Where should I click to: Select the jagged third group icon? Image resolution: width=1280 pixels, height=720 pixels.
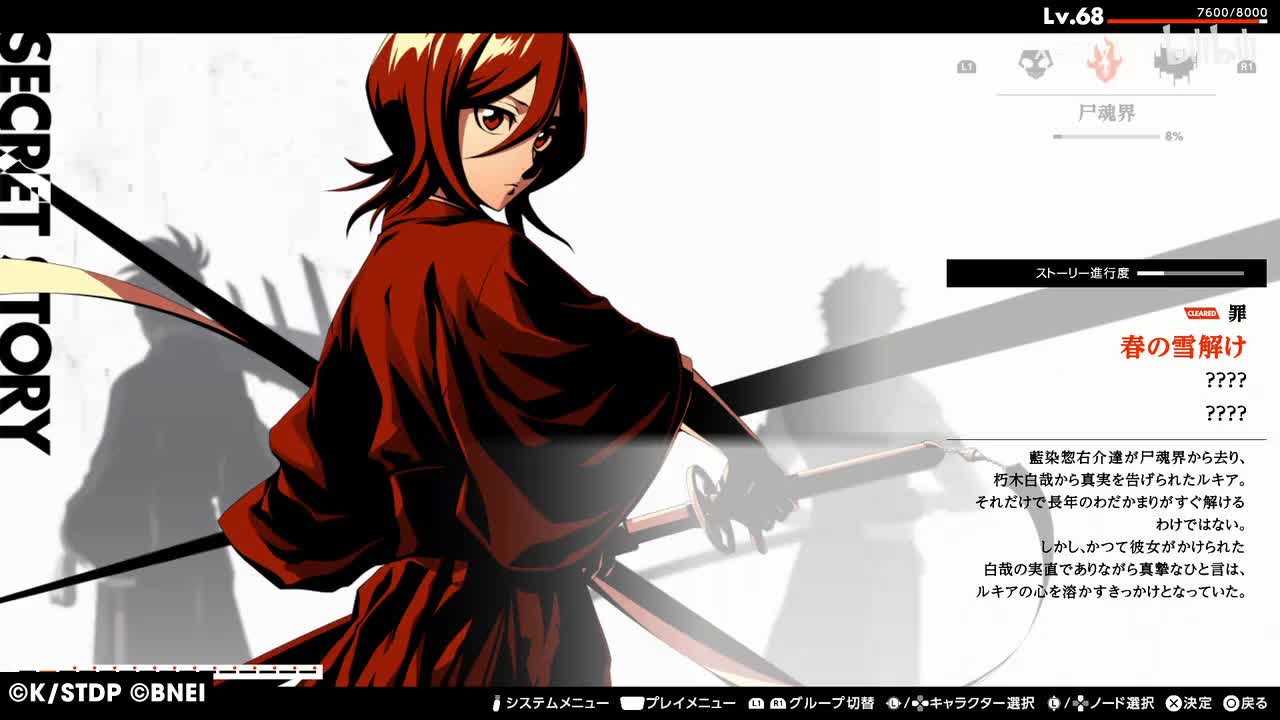point(1175,62)
